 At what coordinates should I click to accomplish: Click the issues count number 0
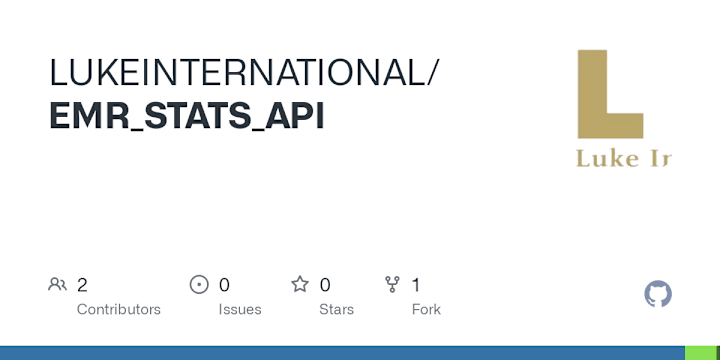point(224,285)
